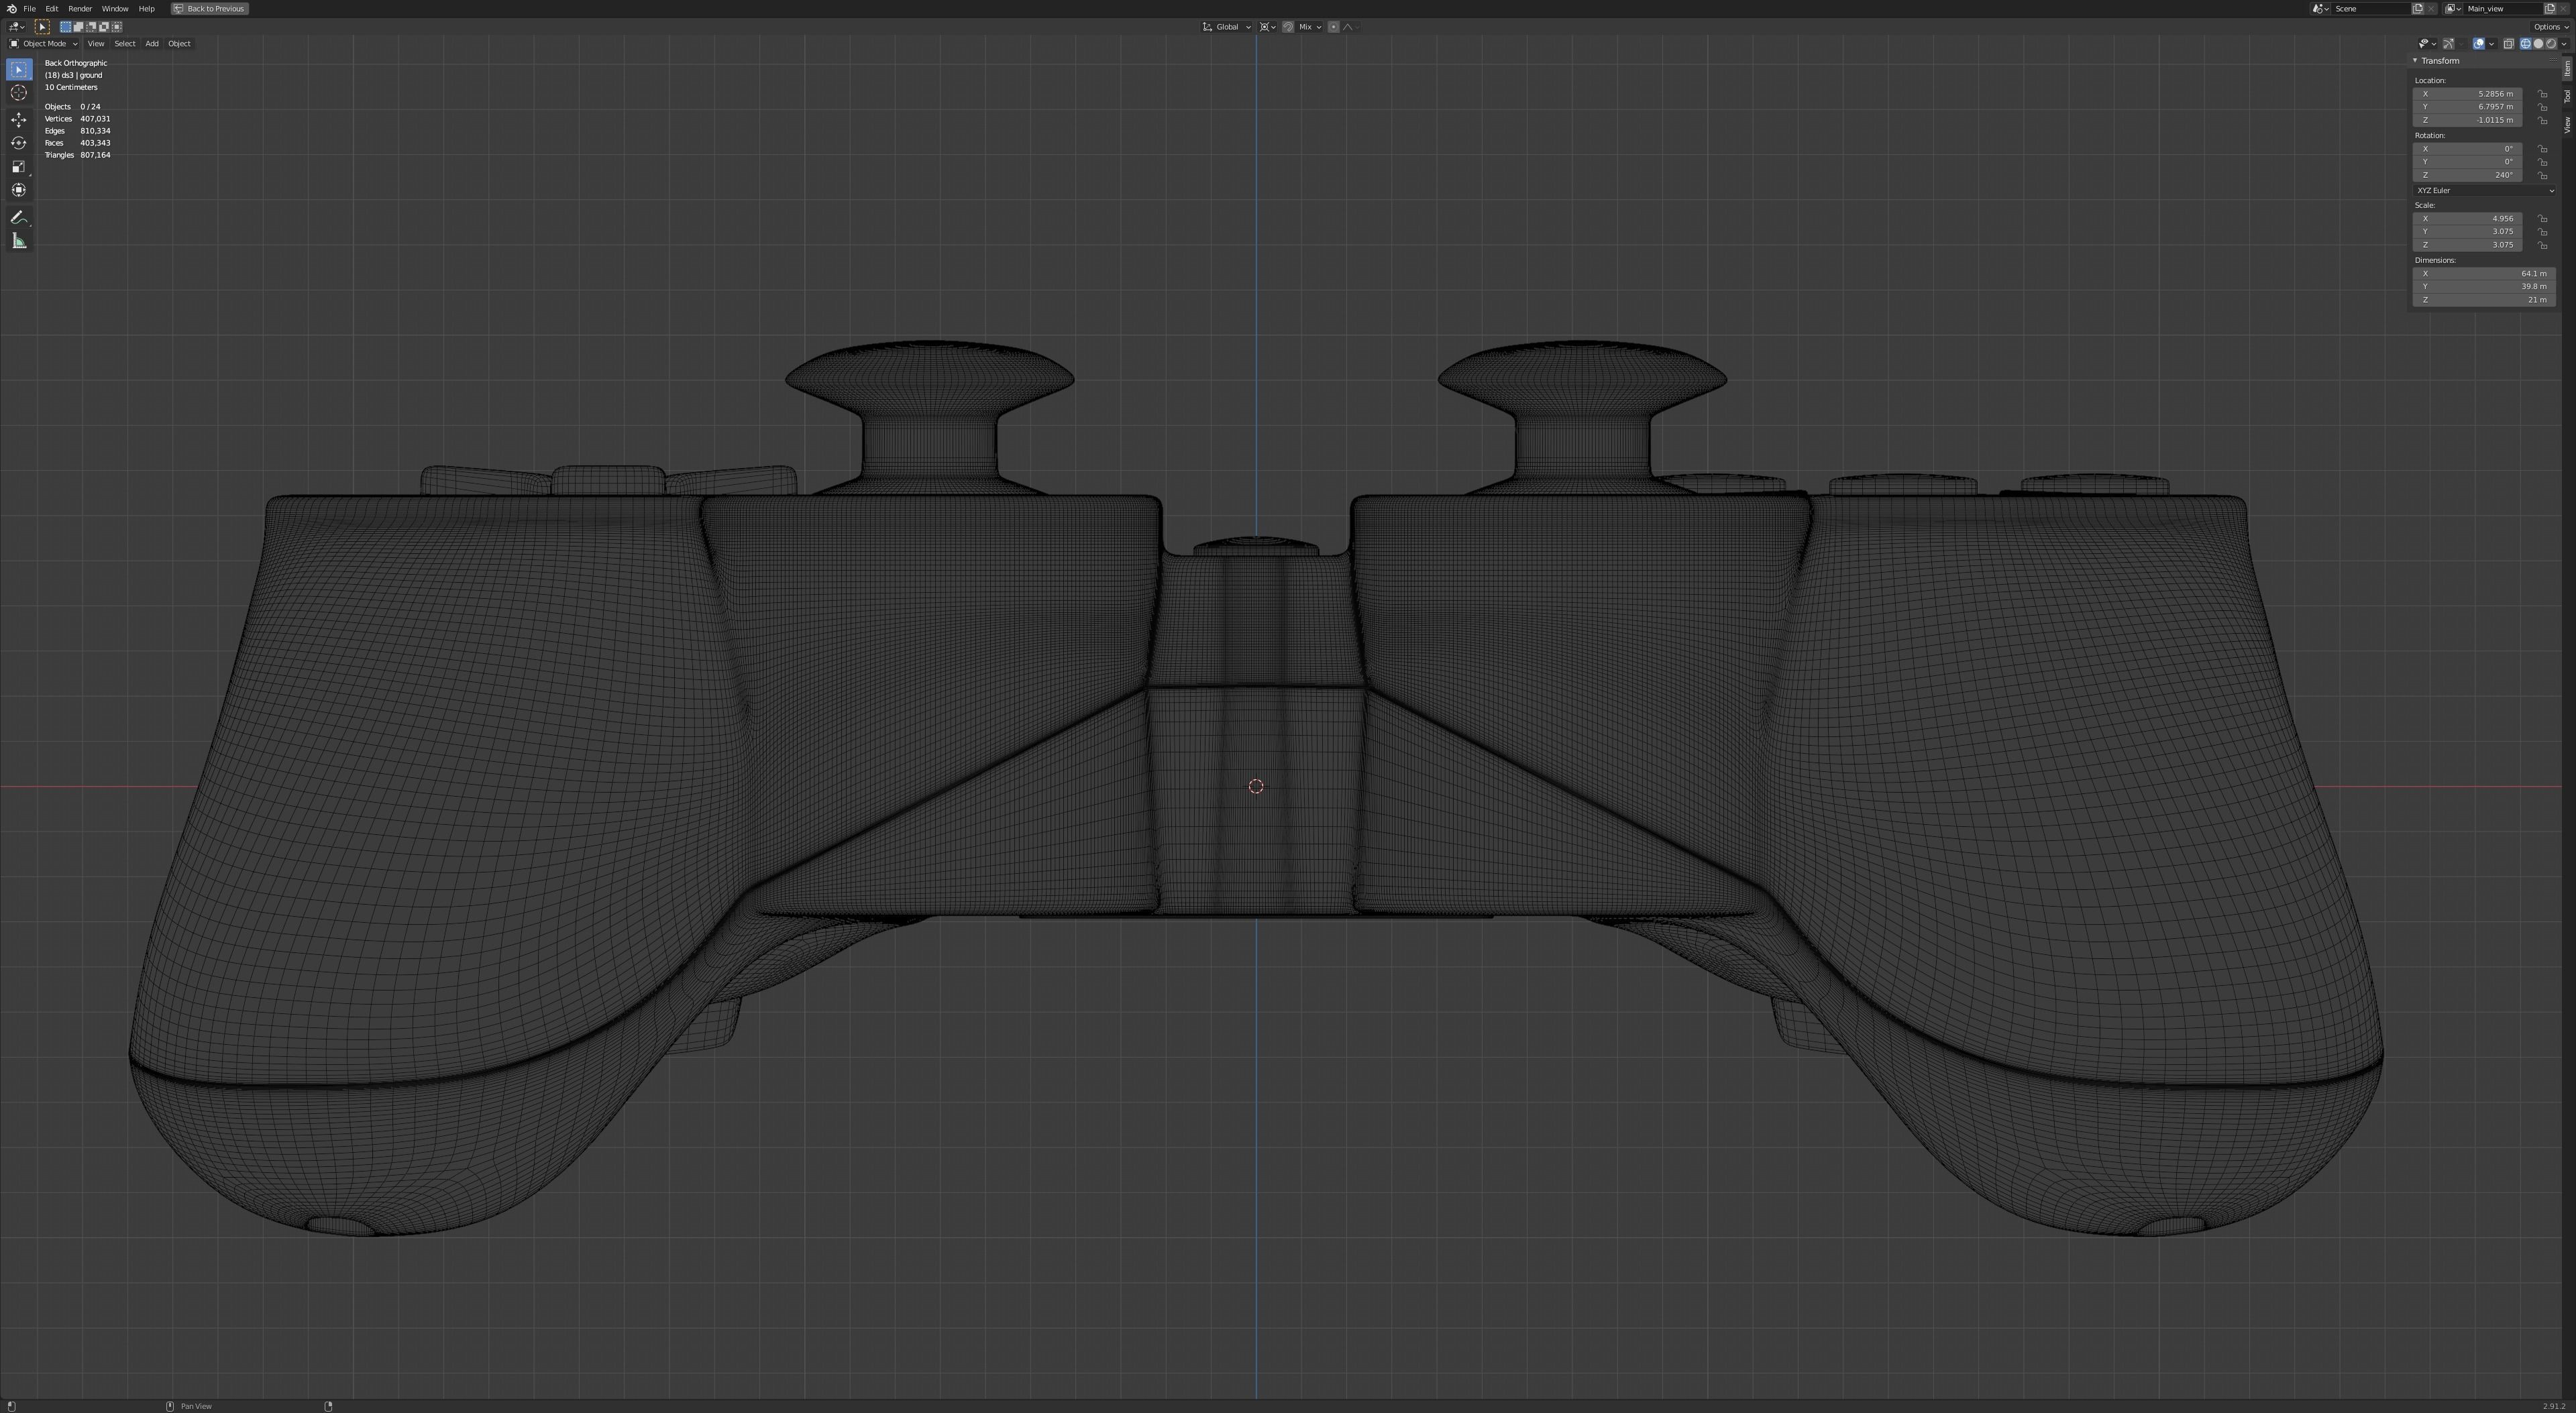Expand XYZ Euler rotation mode dropdown
The width and height of the screenshot is (2576, 1413).
pyautogui.click(x=2484, y=190)
